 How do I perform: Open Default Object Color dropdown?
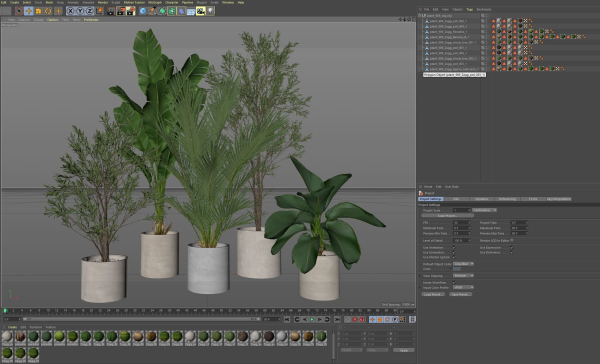pyautogui.click(x=463, y=264)
